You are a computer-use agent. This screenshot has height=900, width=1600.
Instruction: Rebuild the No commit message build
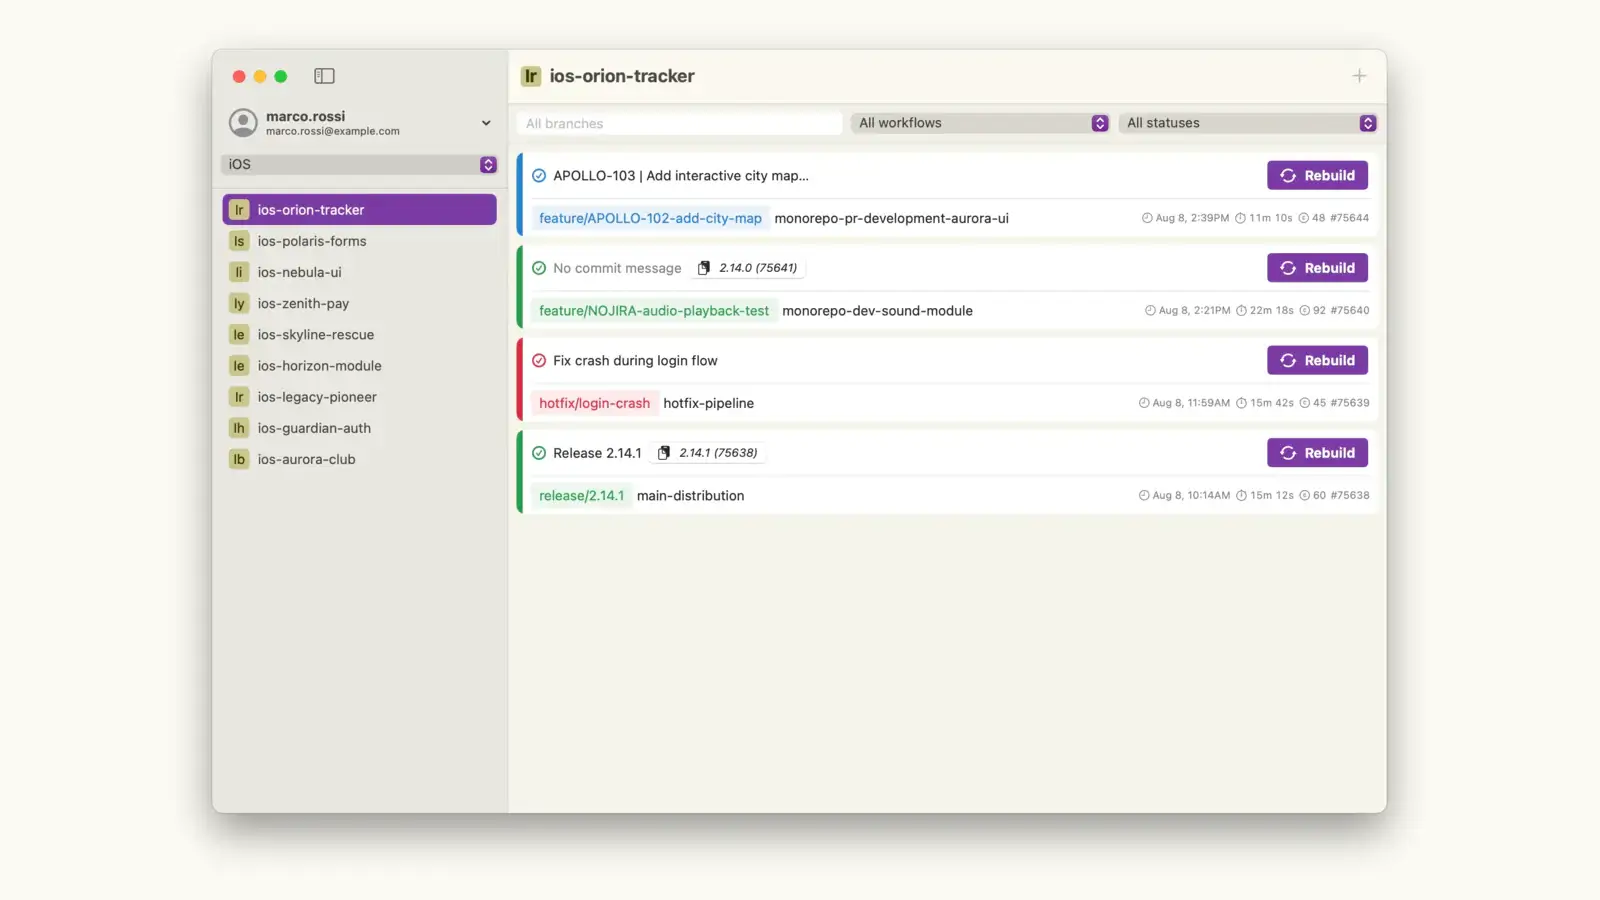tap(1317, 268)
